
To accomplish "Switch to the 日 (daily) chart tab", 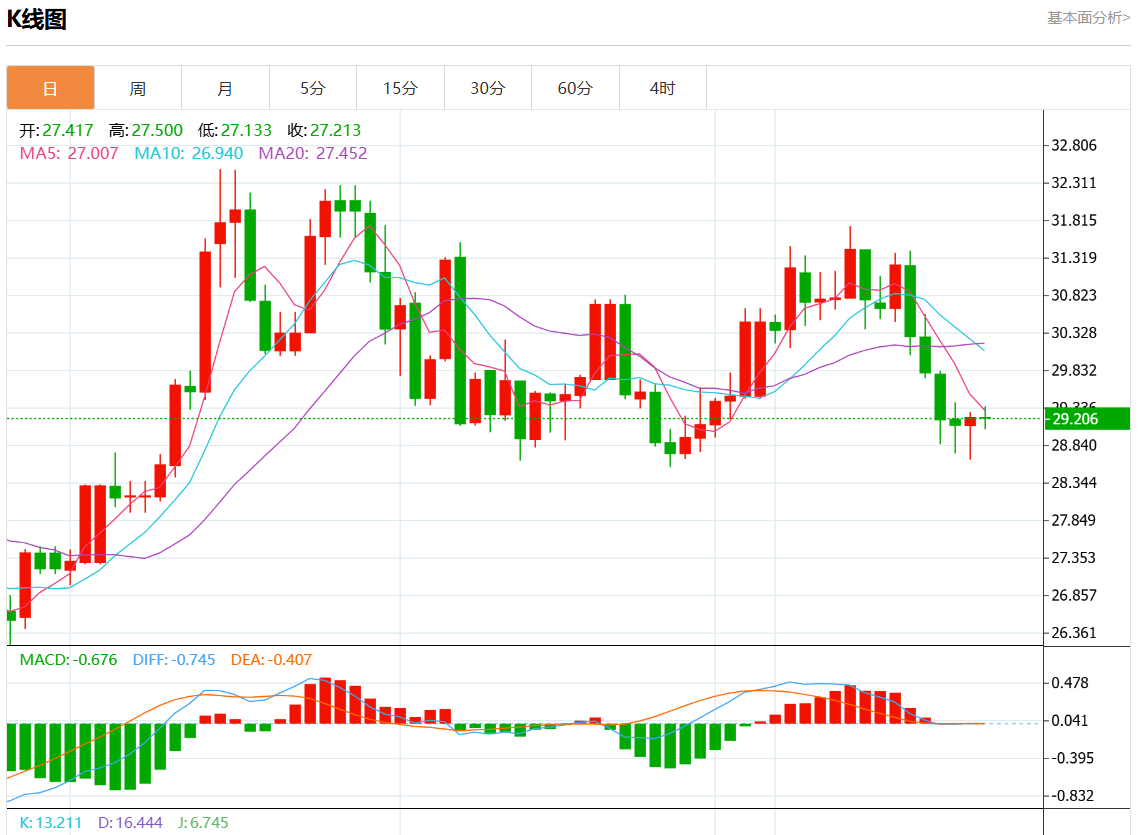I will 50,88.
